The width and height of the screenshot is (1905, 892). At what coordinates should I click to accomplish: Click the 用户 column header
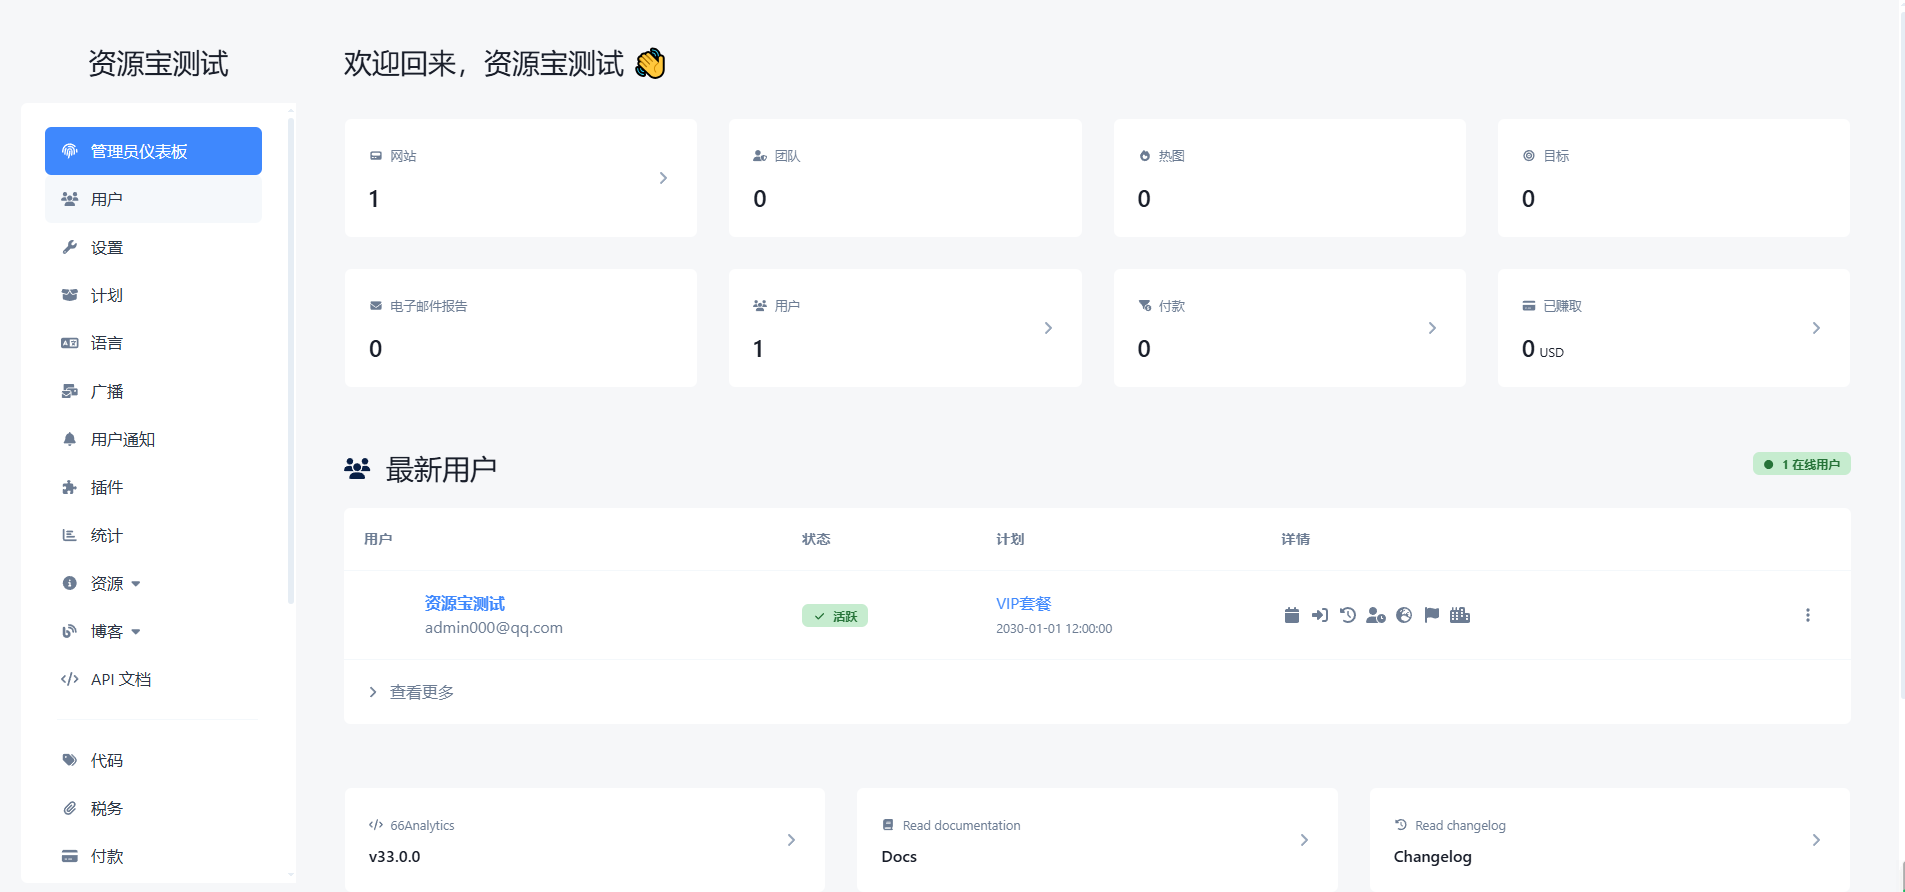point(378,539)
